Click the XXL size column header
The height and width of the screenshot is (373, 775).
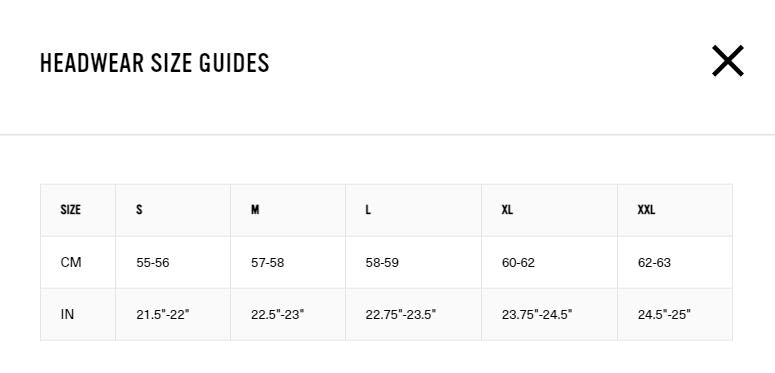click(x=675, y=210)
